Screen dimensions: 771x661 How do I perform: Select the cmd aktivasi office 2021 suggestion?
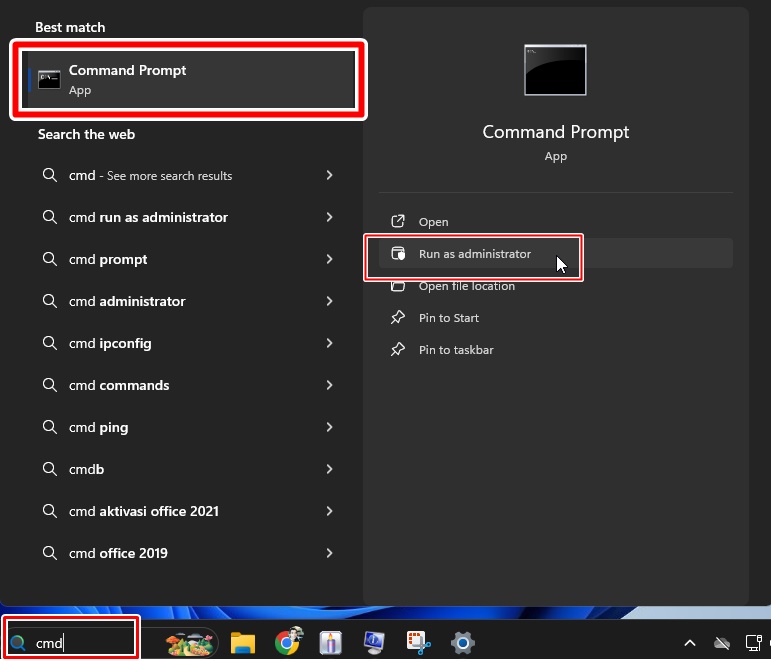188,511
